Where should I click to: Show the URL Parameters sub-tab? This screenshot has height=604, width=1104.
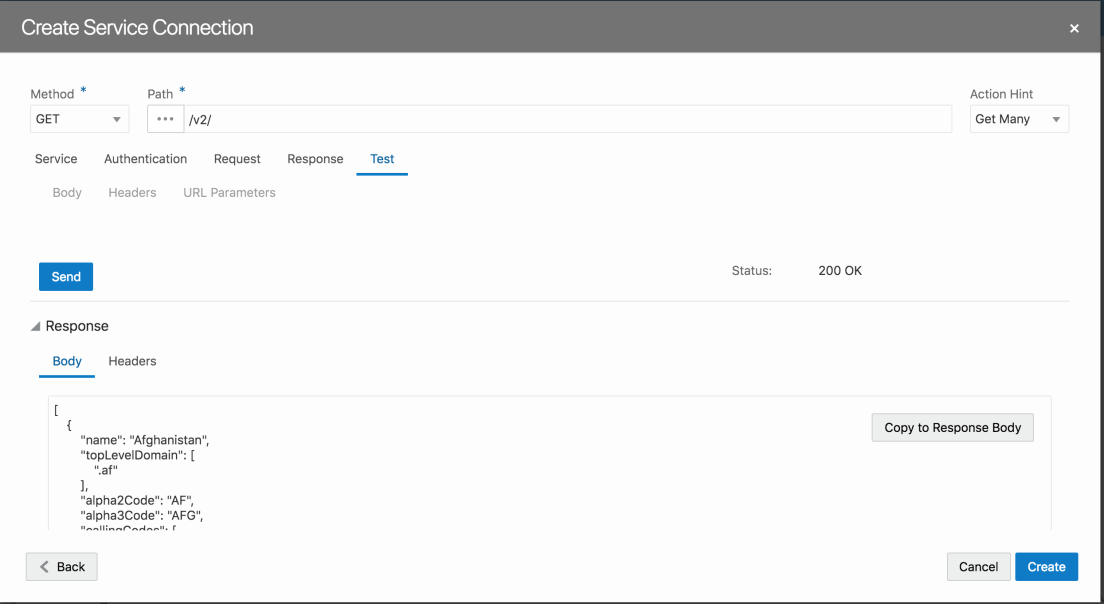point(229,192)
